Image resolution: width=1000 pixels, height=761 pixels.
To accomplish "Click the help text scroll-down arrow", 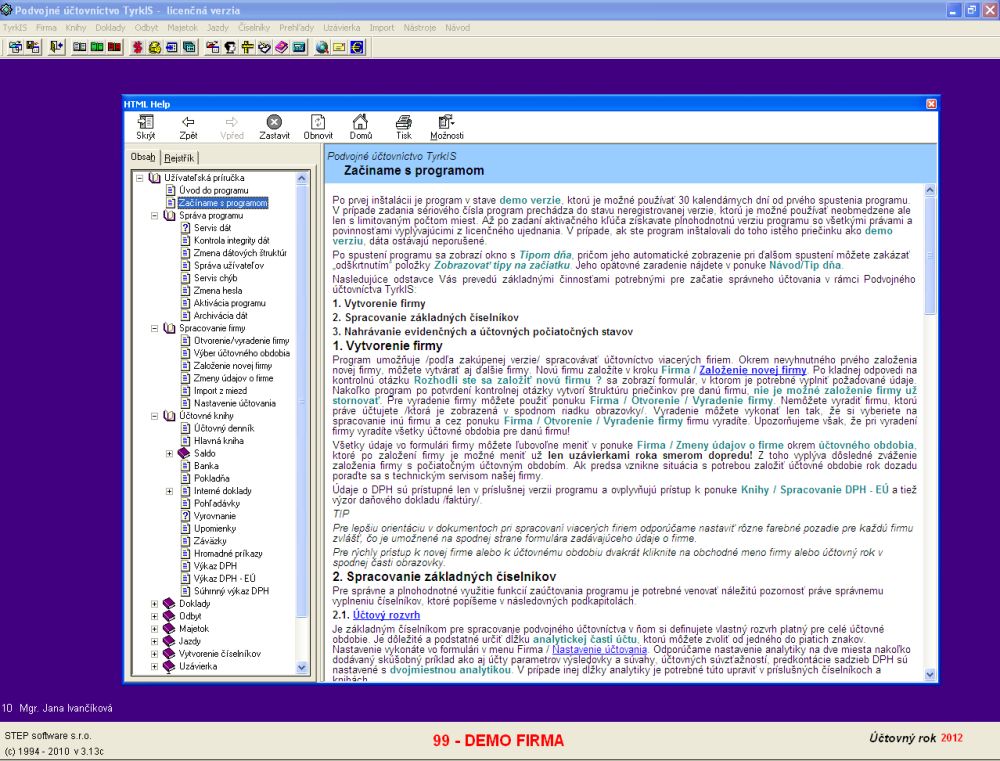I will coord(930,674).
